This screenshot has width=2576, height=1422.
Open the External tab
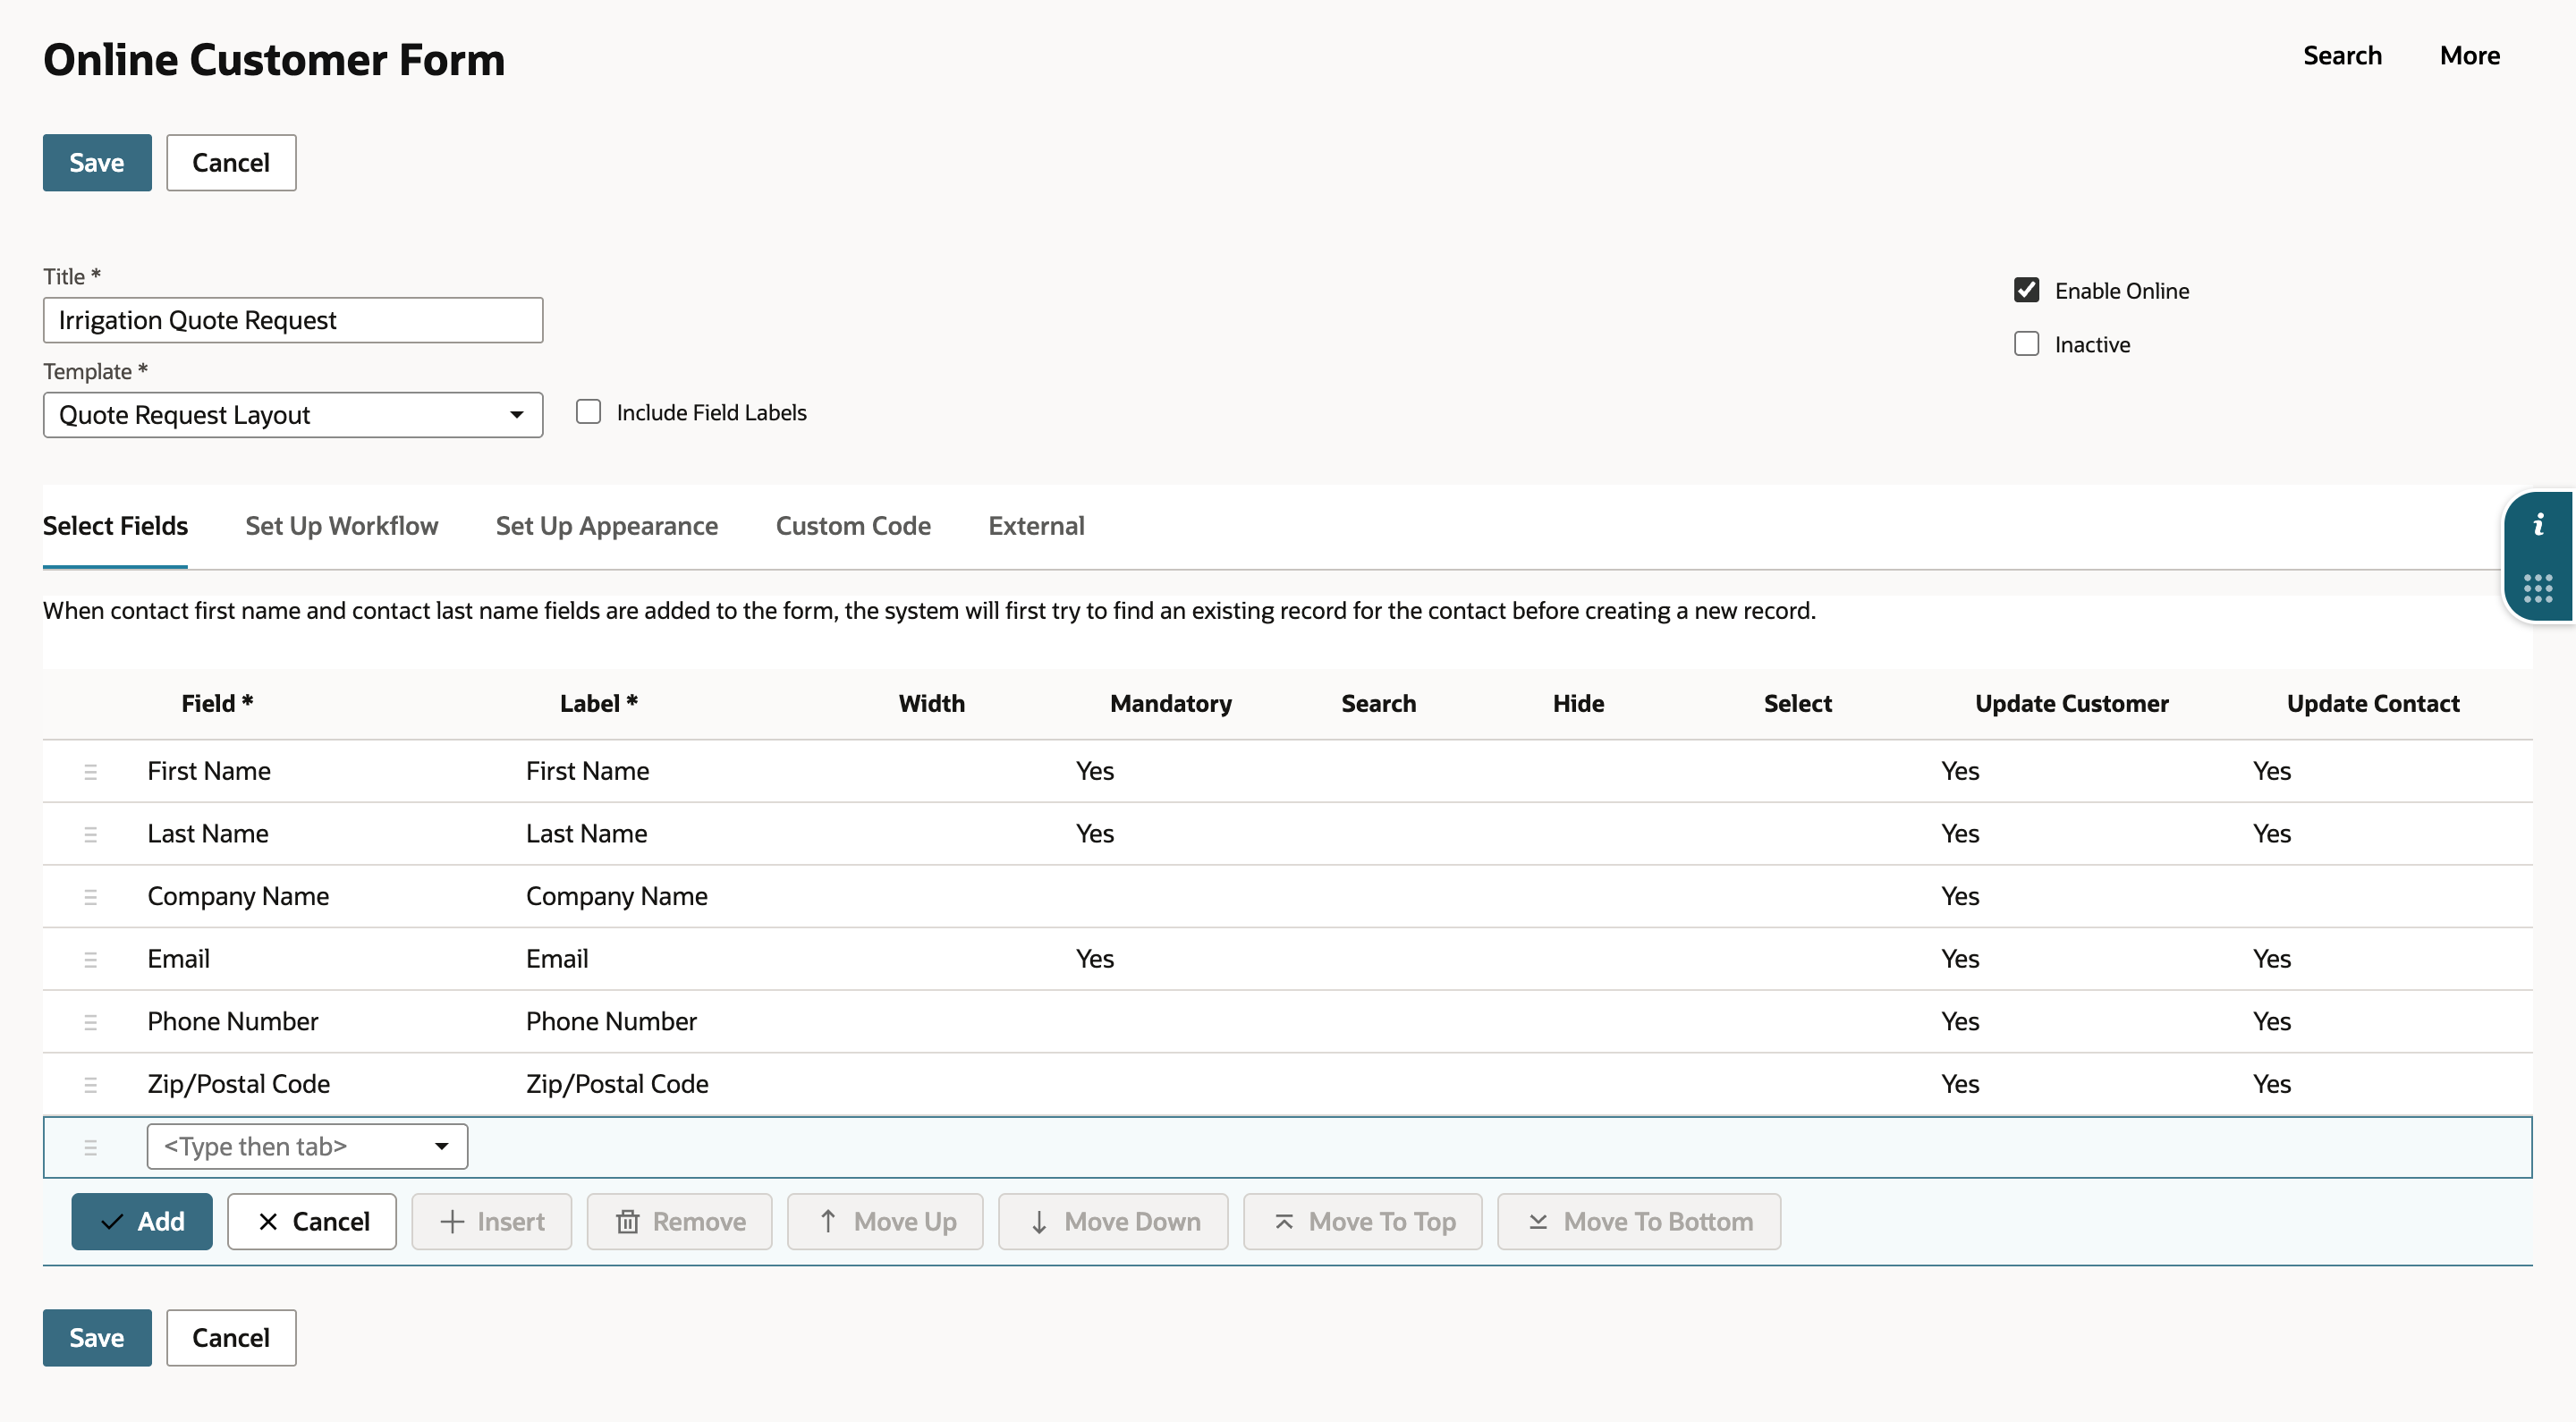[x=1036, y=526]
